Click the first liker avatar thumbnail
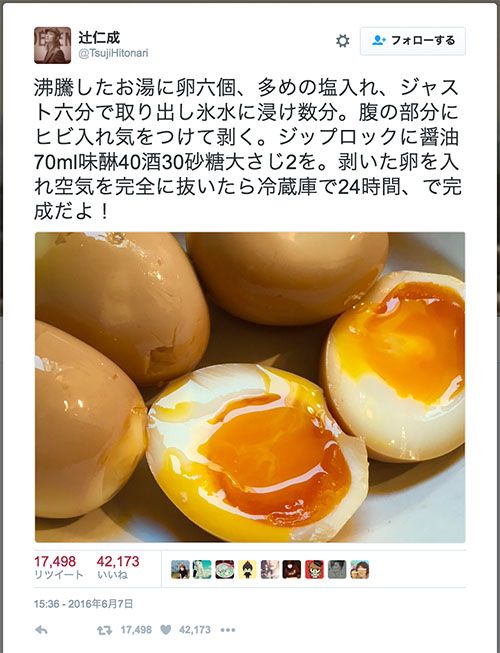Image resolution: width=500 pixels, height=653 pixels. (x=180, y=569)
